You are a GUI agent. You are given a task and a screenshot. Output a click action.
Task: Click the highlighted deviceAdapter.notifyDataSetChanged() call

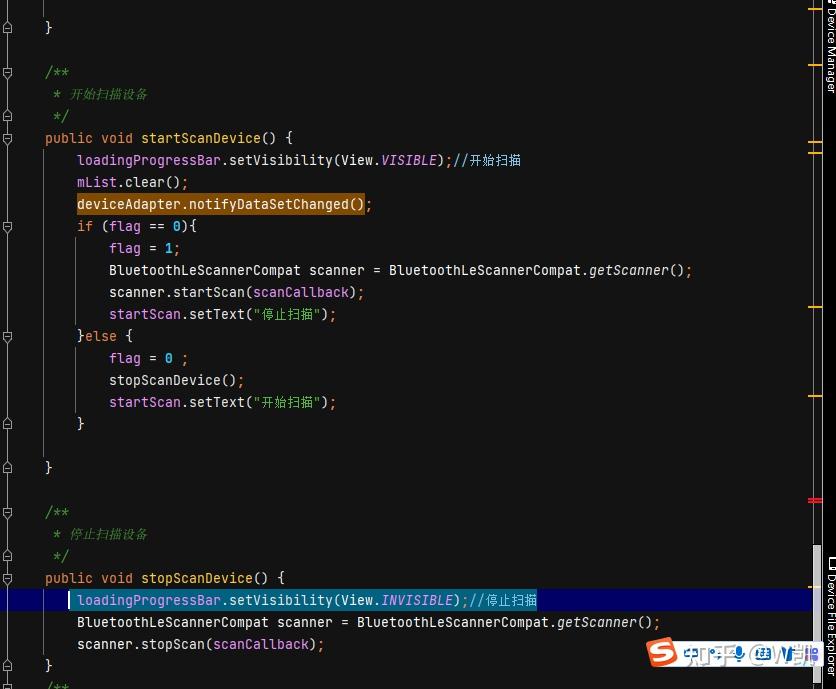(221, 204)
